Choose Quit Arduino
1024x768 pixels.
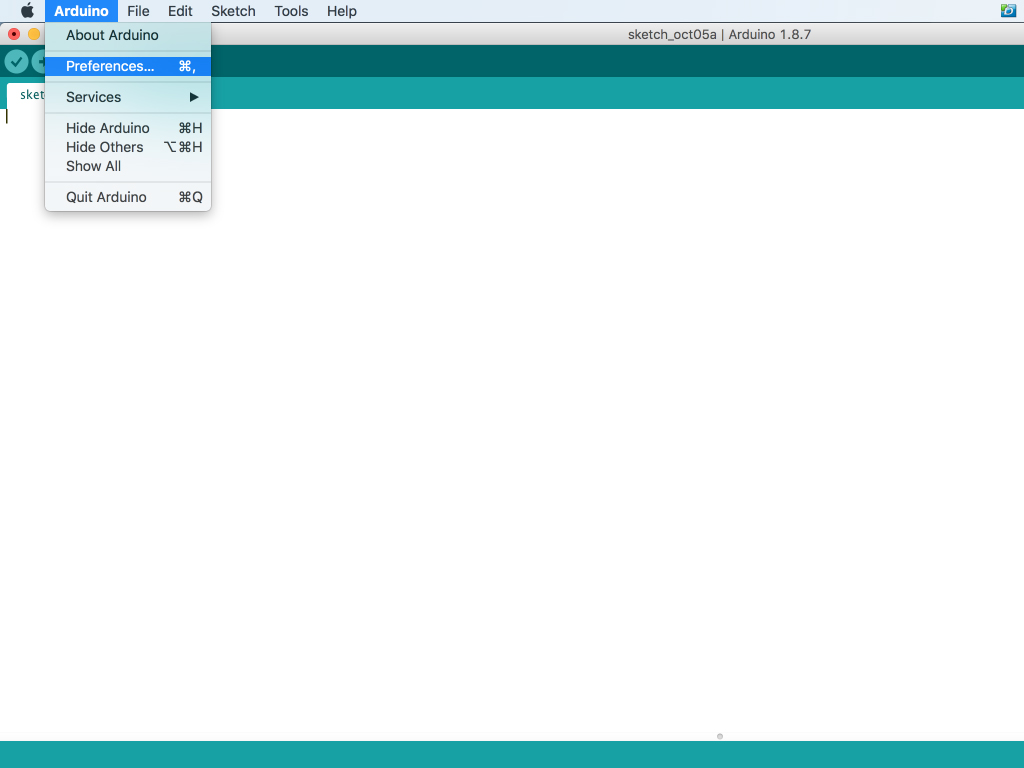pos(128,197)
